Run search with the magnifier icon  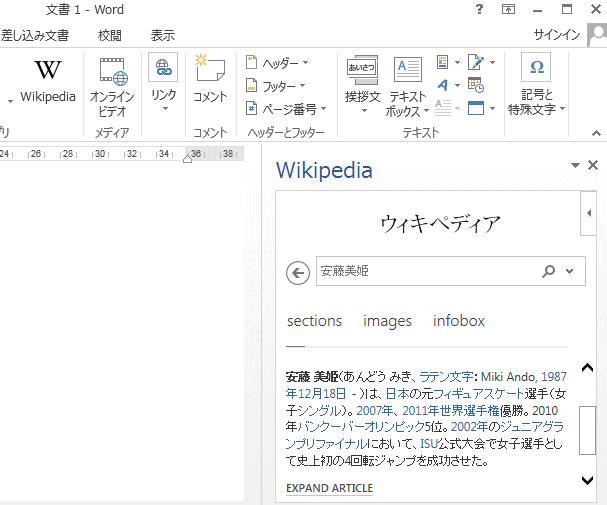click(x=548, y=271)
